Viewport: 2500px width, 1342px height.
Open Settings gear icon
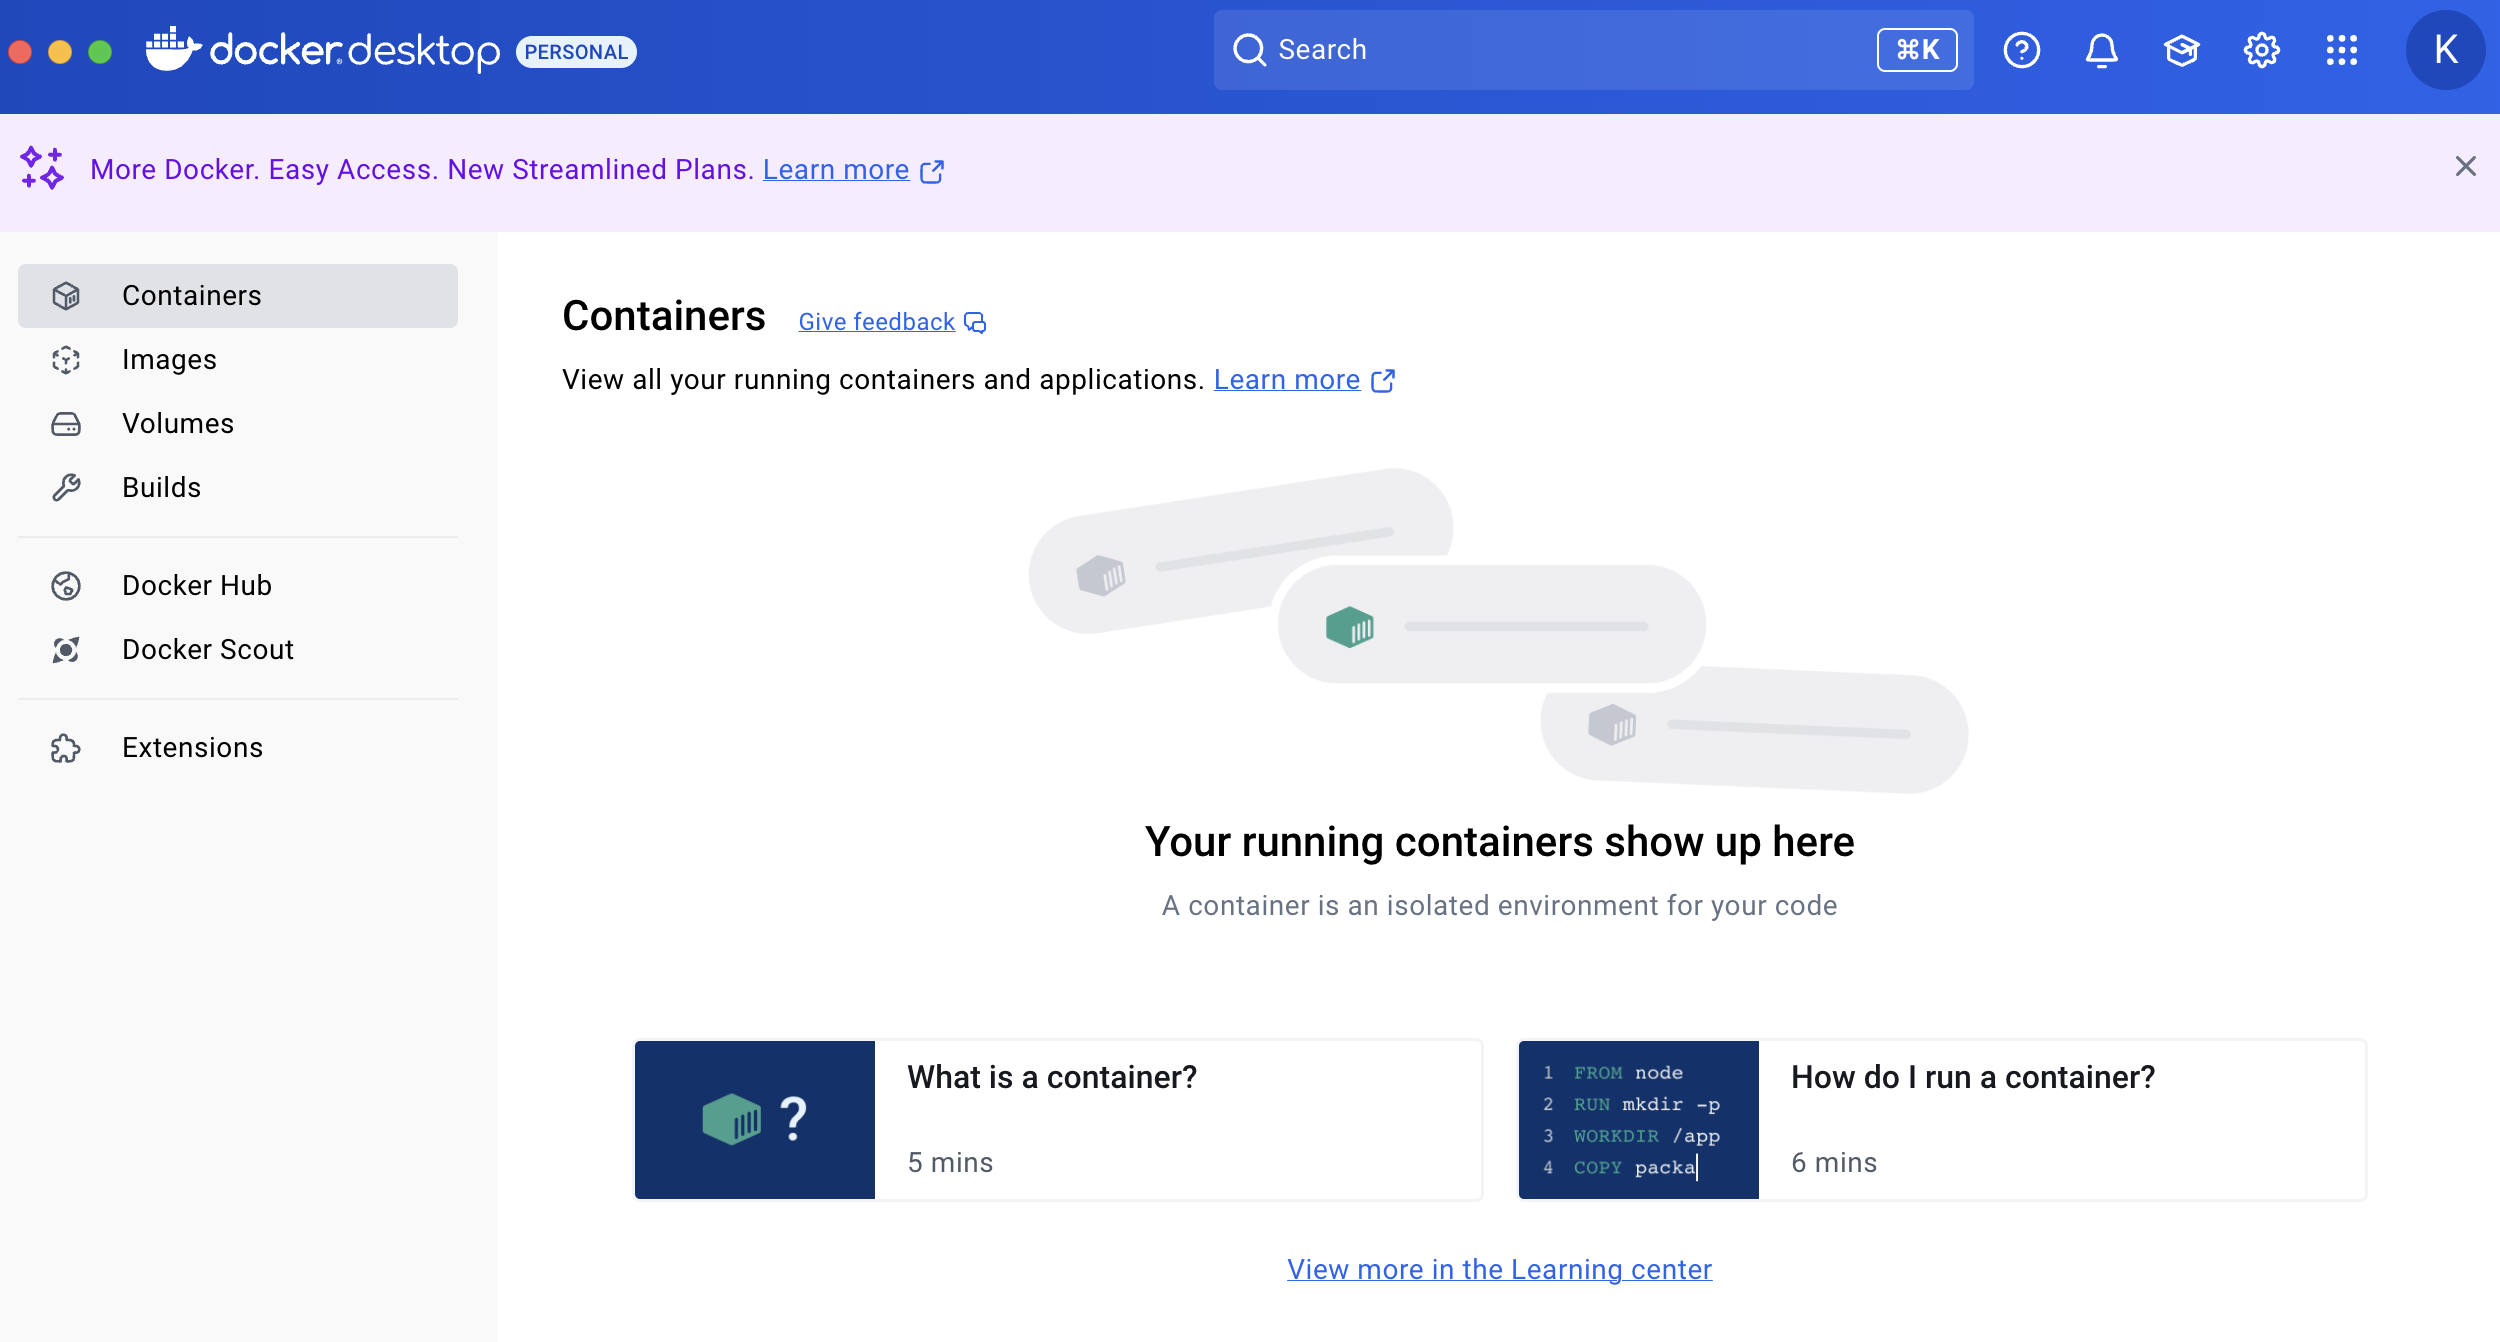point(2261,50)
